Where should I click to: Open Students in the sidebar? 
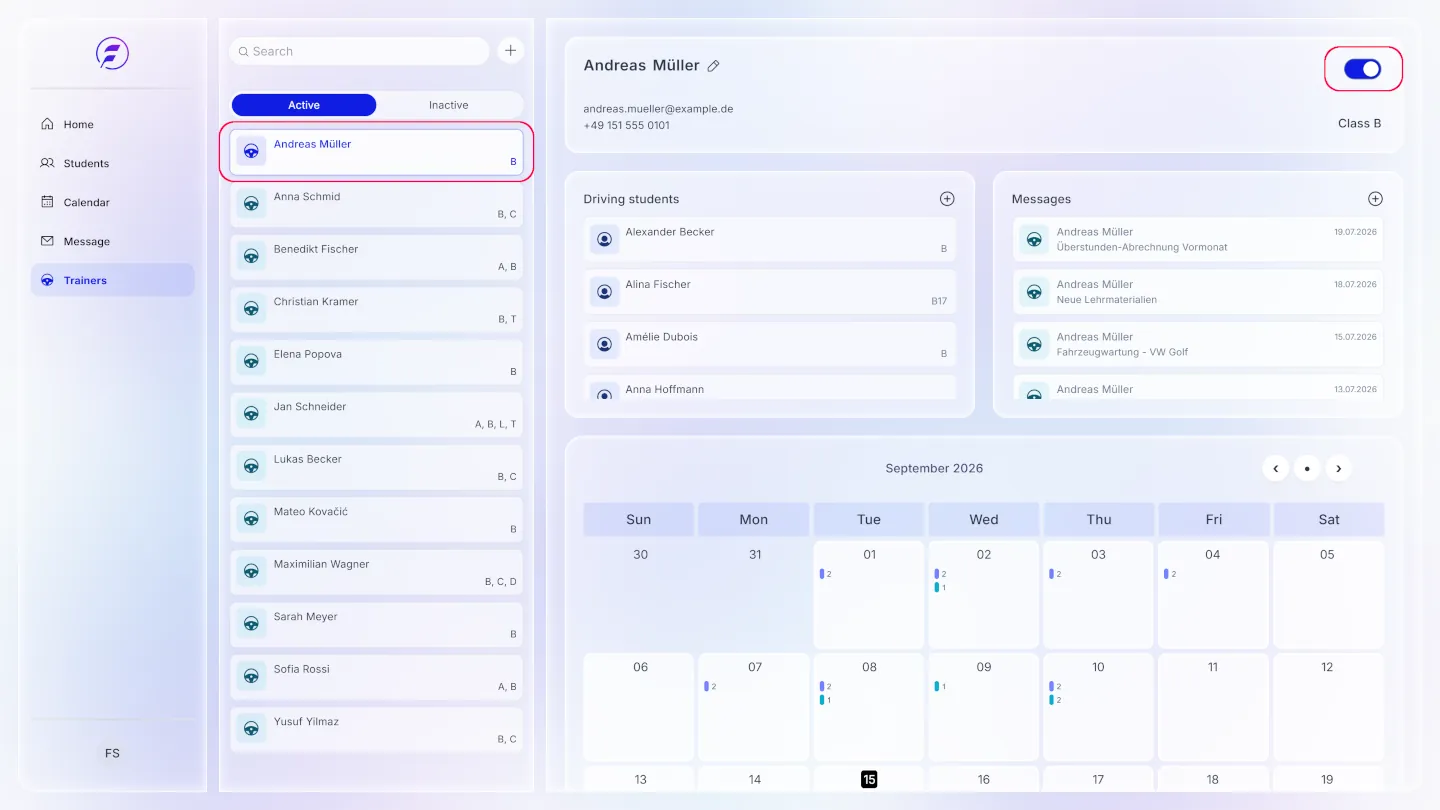pyautogui.click(x=112, y=163)
